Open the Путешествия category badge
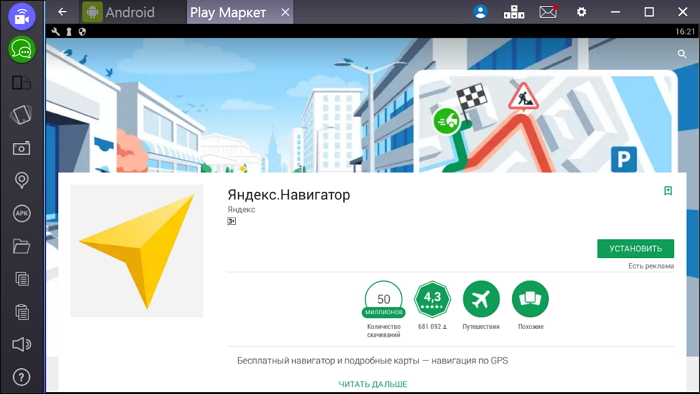 coord(481,299)
